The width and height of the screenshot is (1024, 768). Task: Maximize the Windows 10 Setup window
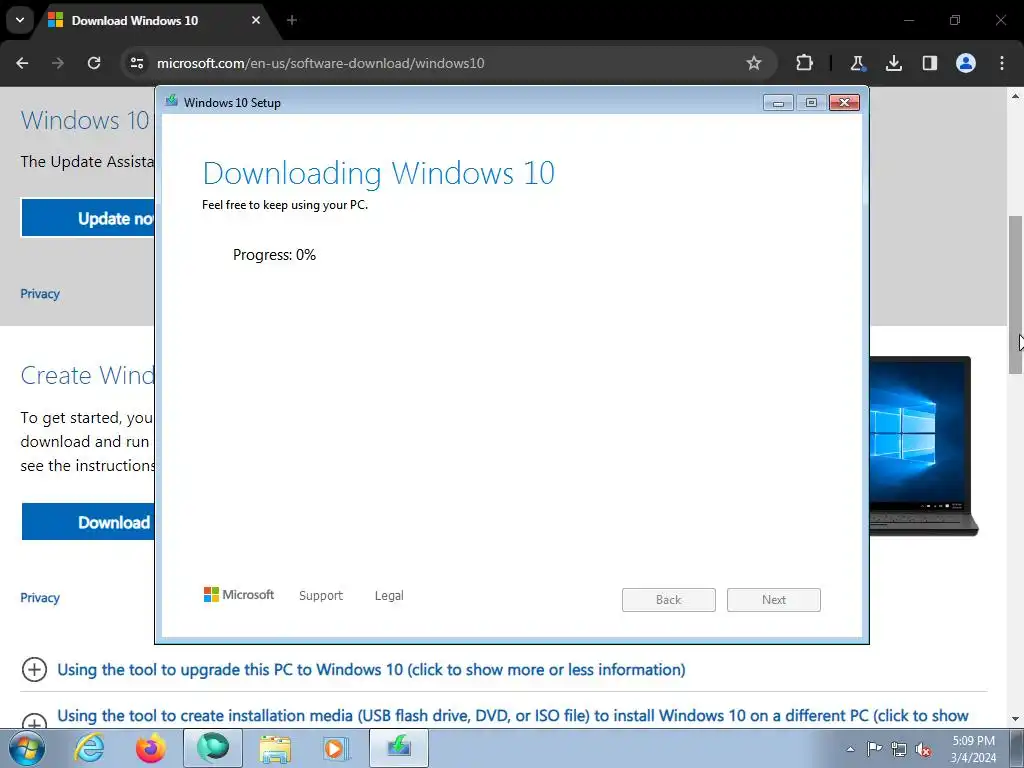811,103
